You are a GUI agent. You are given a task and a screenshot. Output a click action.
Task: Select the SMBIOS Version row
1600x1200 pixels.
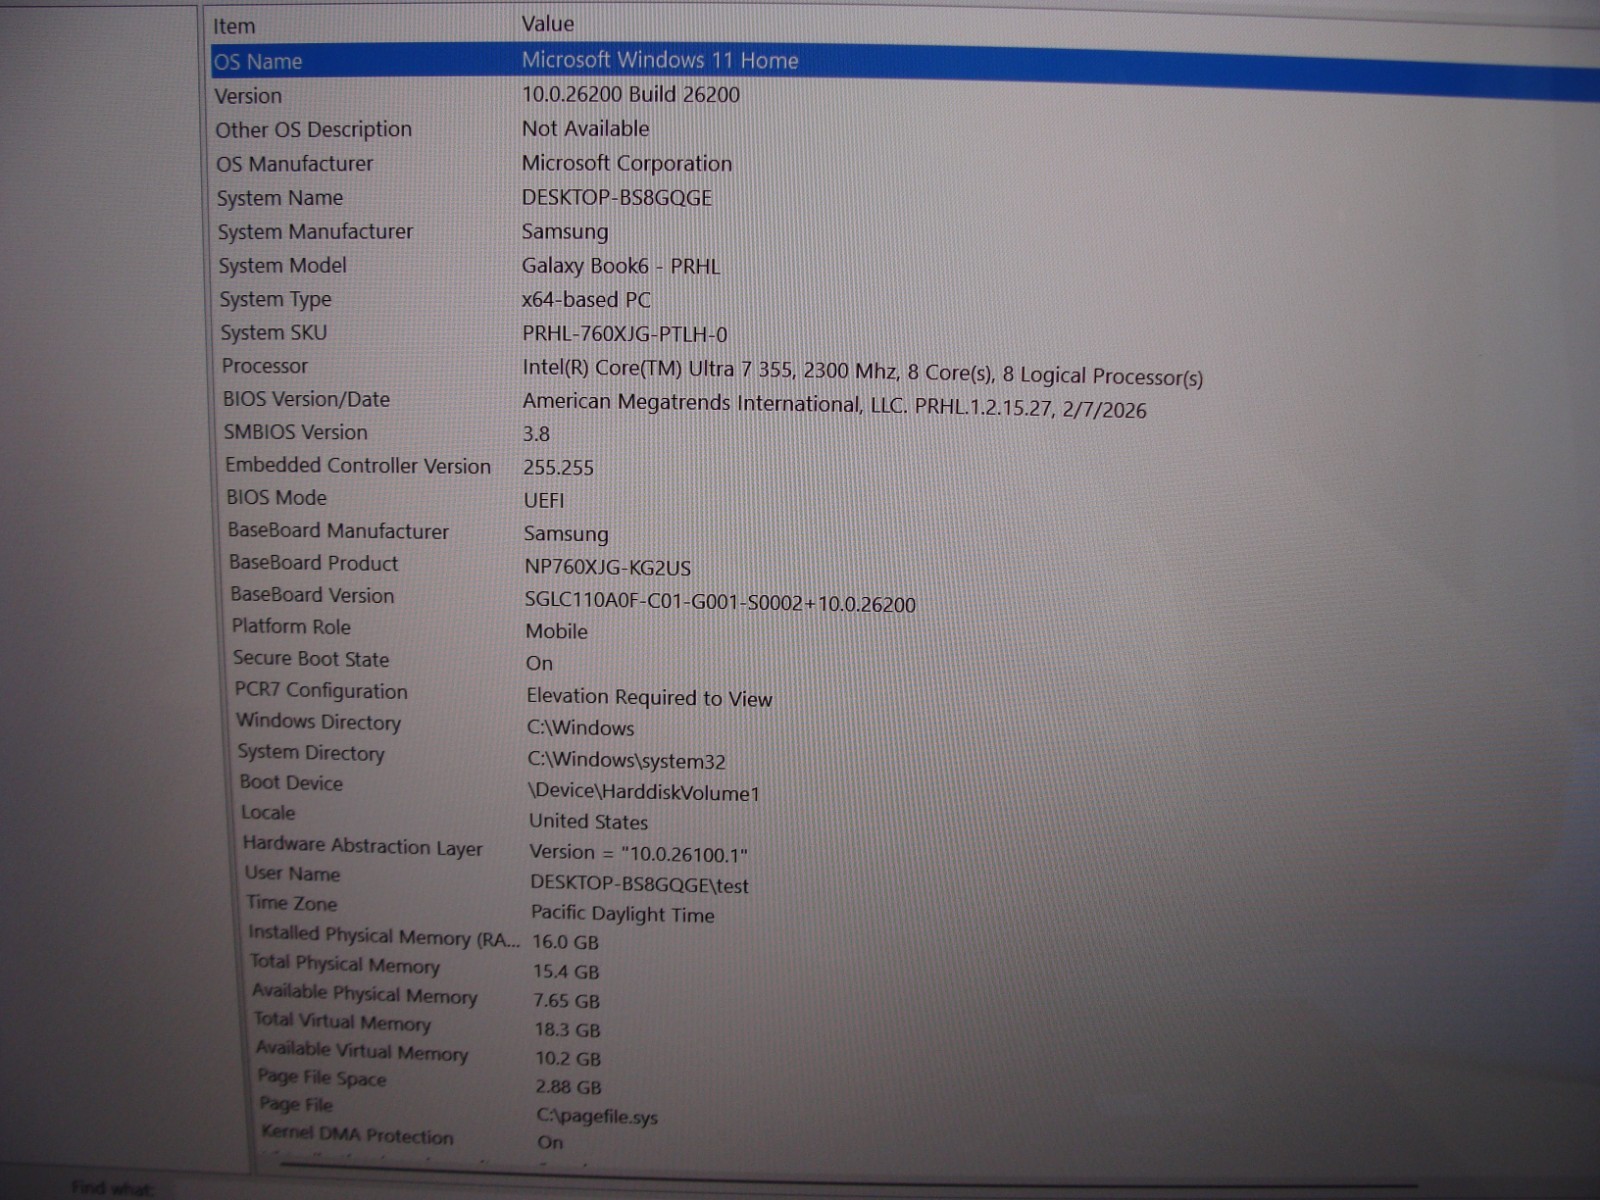pos(296,432)
